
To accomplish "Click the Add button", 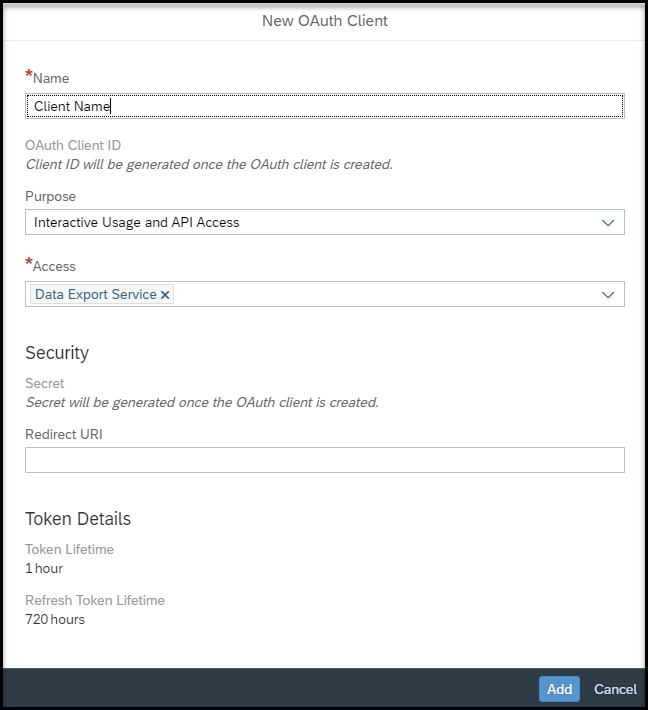I will pyautogui.click(x=559, y=689).
